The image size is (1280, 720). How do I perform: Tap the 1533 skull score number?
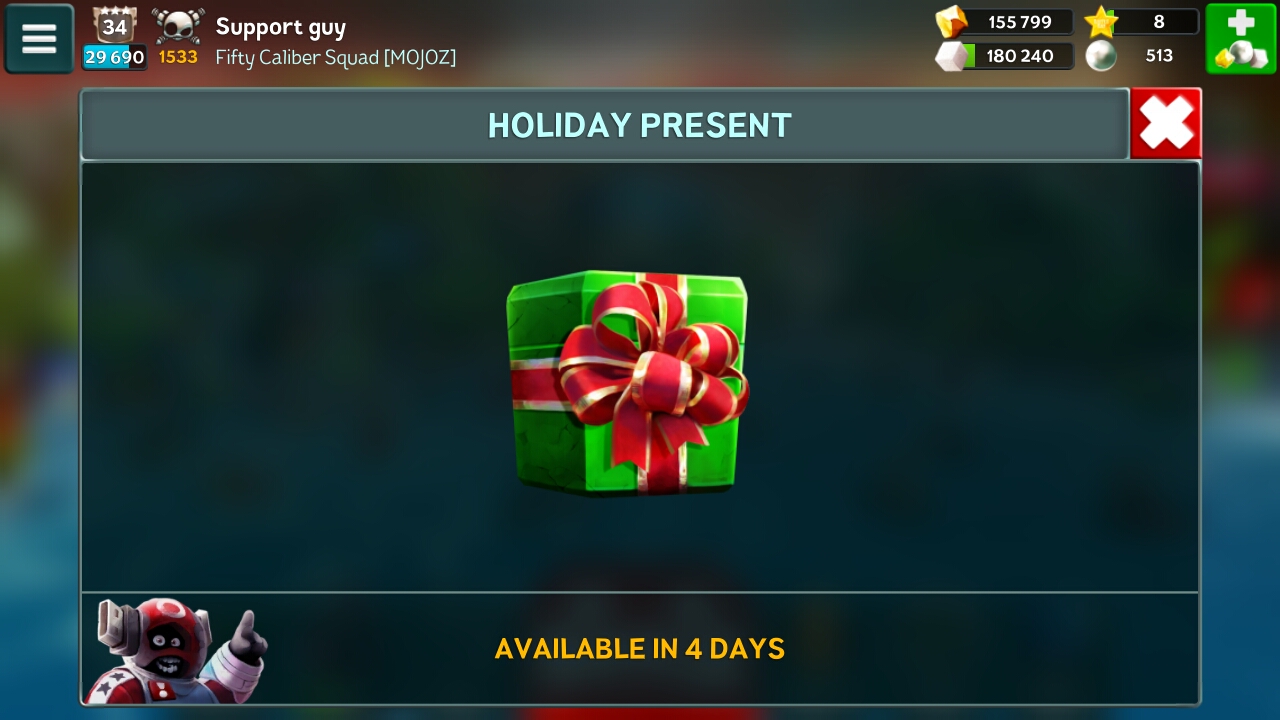click(178, 57)
